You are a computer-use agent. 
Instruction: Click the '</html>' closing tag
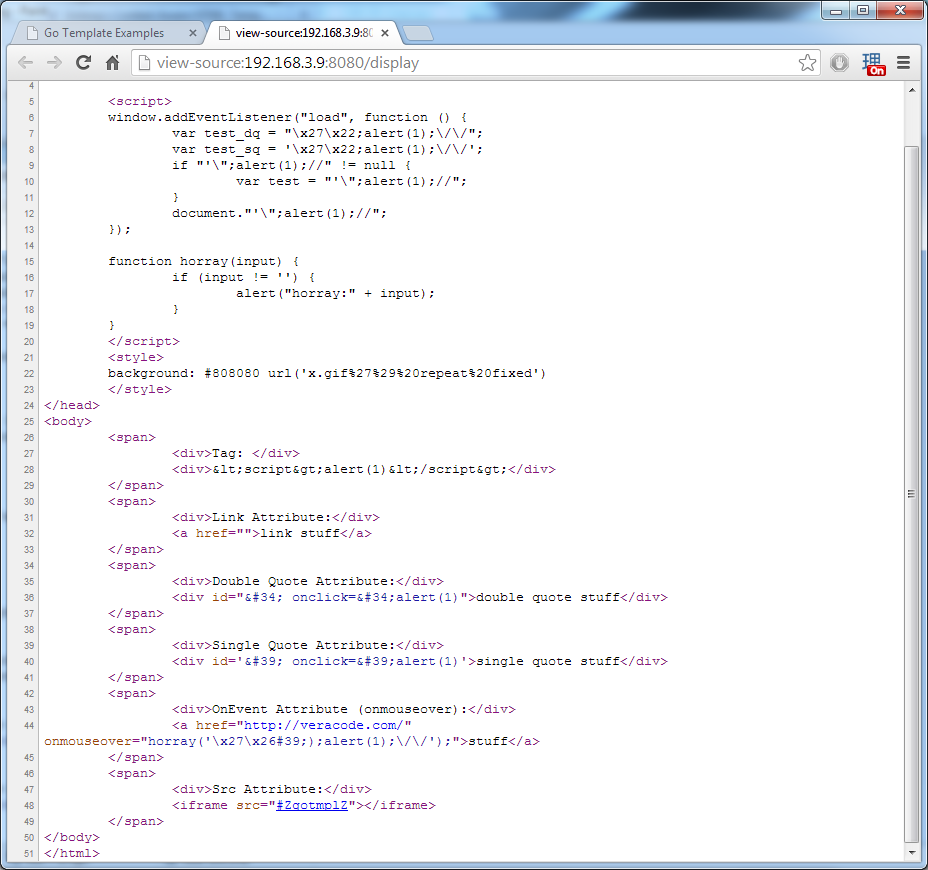[x=72, y=853]
